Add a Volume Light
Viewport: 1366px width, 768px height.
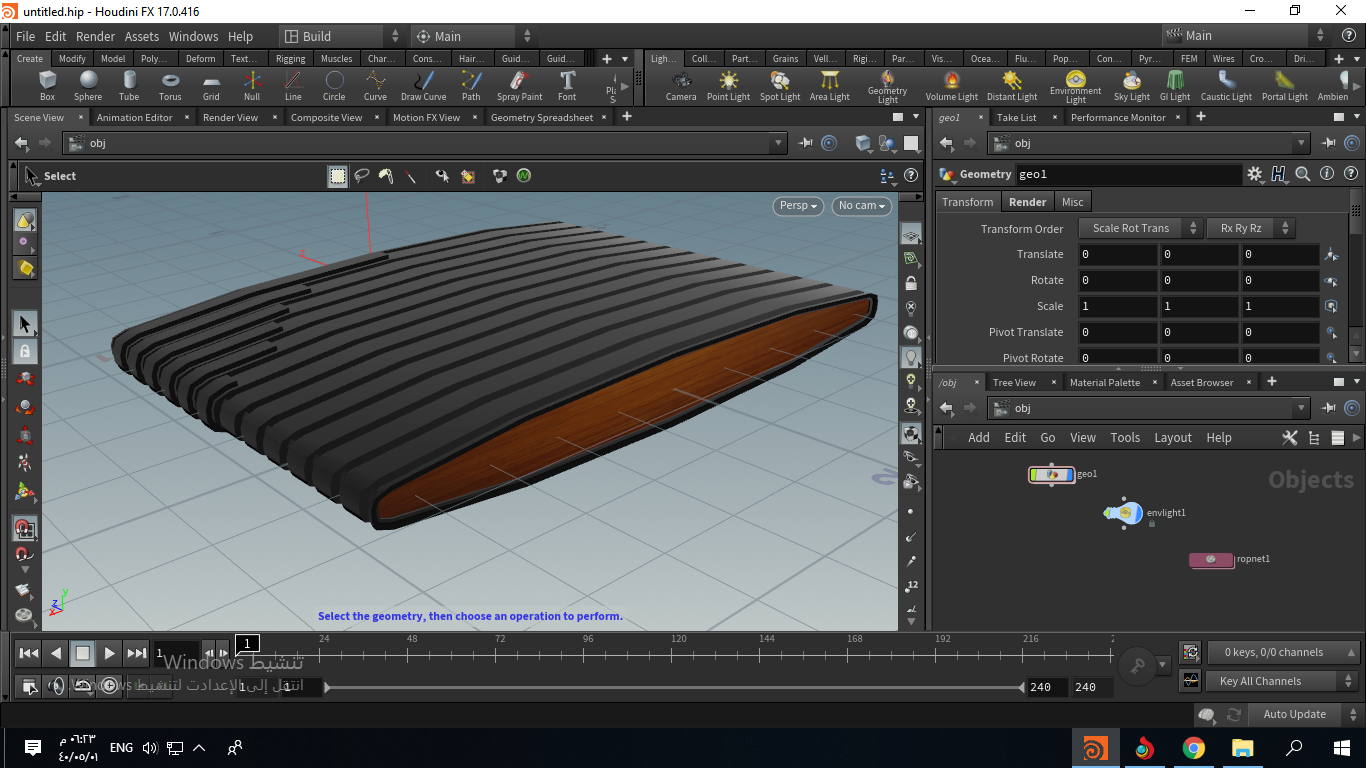pos(952,85)
